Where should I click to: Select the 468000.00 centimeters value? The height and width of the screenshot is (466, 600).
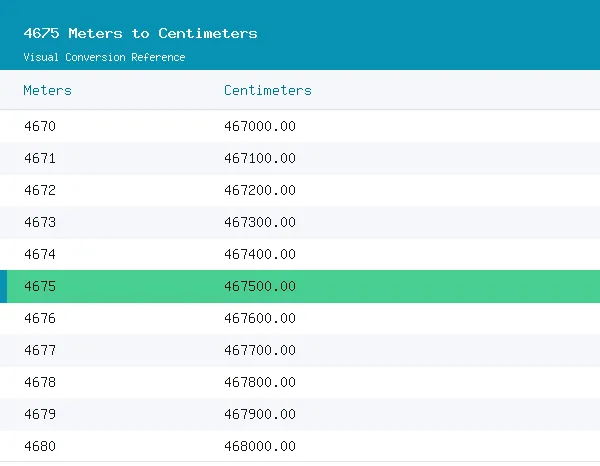click(260, 446)
